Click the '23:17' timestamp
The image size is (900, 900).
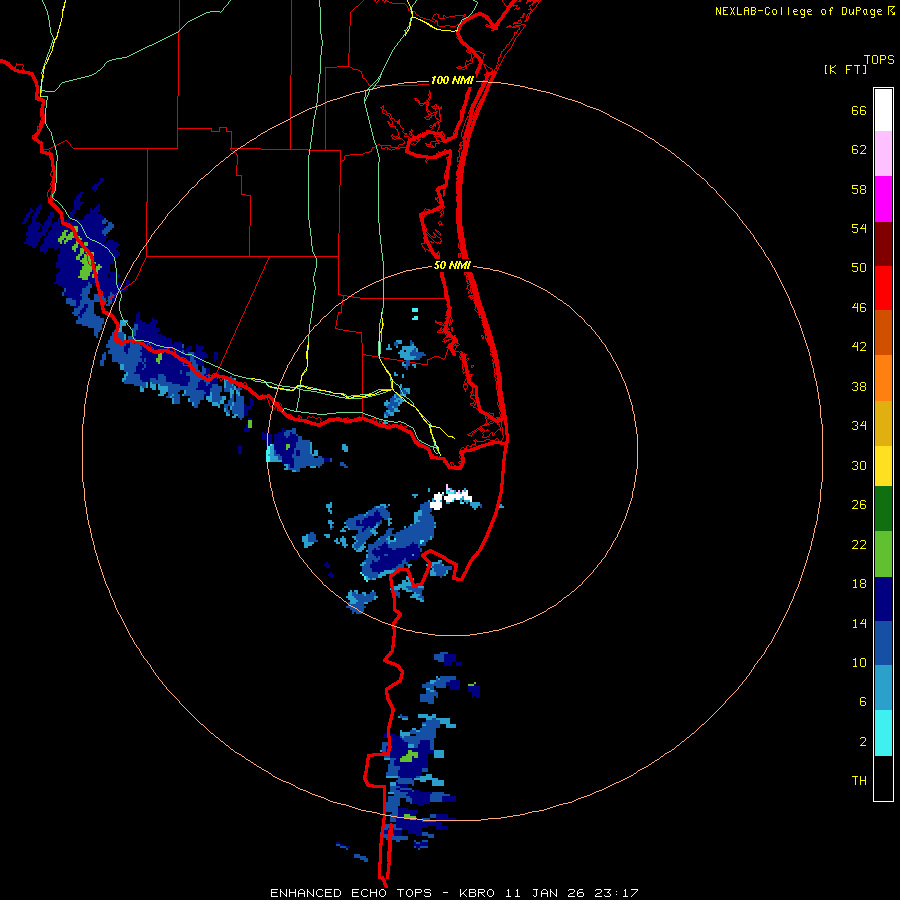[x=615, y=893]
